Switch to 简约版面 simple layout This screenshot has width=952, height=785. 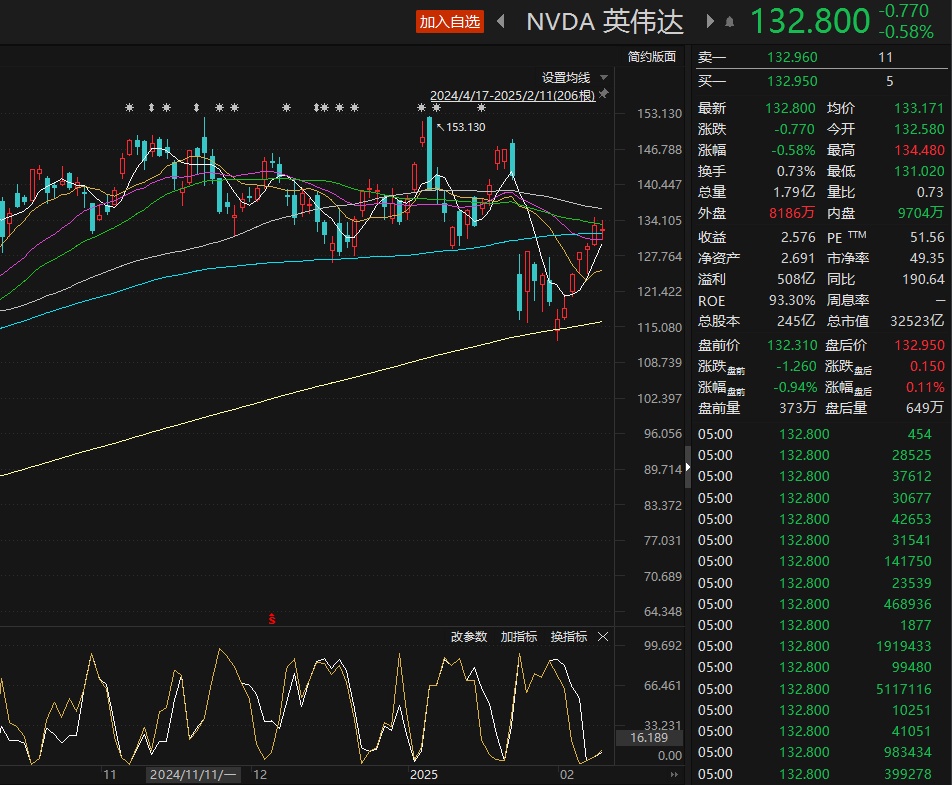(651, 57)
